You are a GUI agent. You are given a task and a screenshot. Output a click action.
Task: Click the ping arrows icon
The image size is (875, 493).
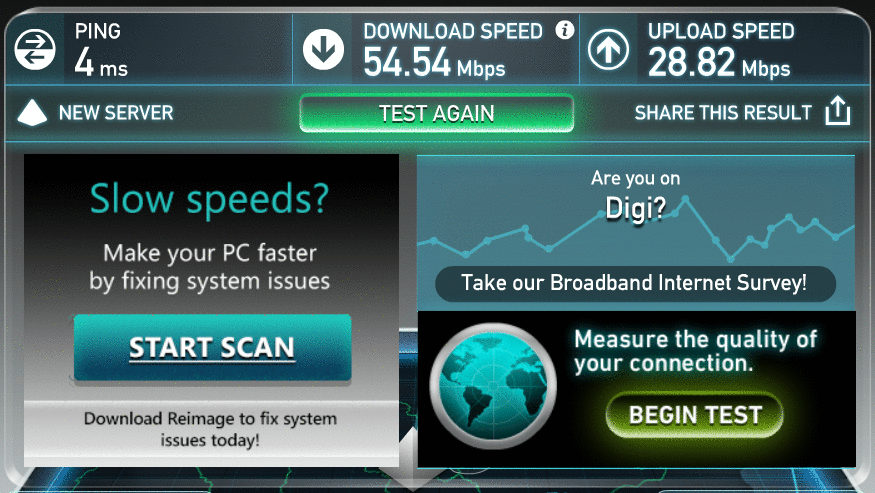35,50
